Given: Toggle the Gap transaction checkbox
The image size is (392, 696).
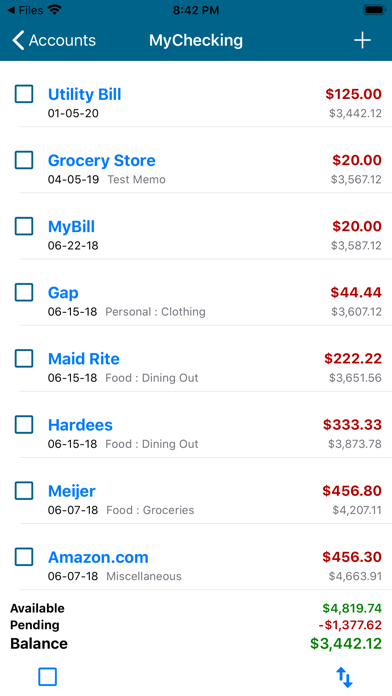Looking at the screenshot, I should click(x=24, y=293).
